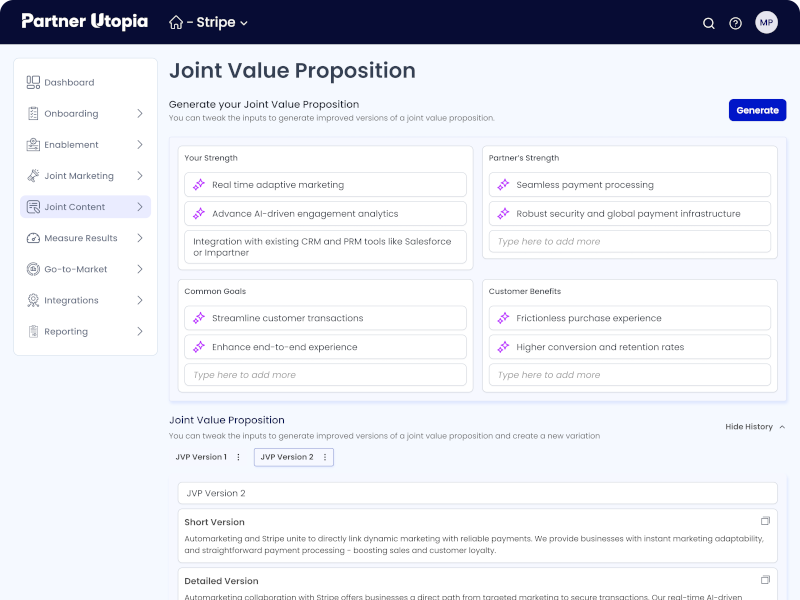Click the Common Goals add more field
The width and height of the screenshot is (800, 600).
[x=325, y=375]
